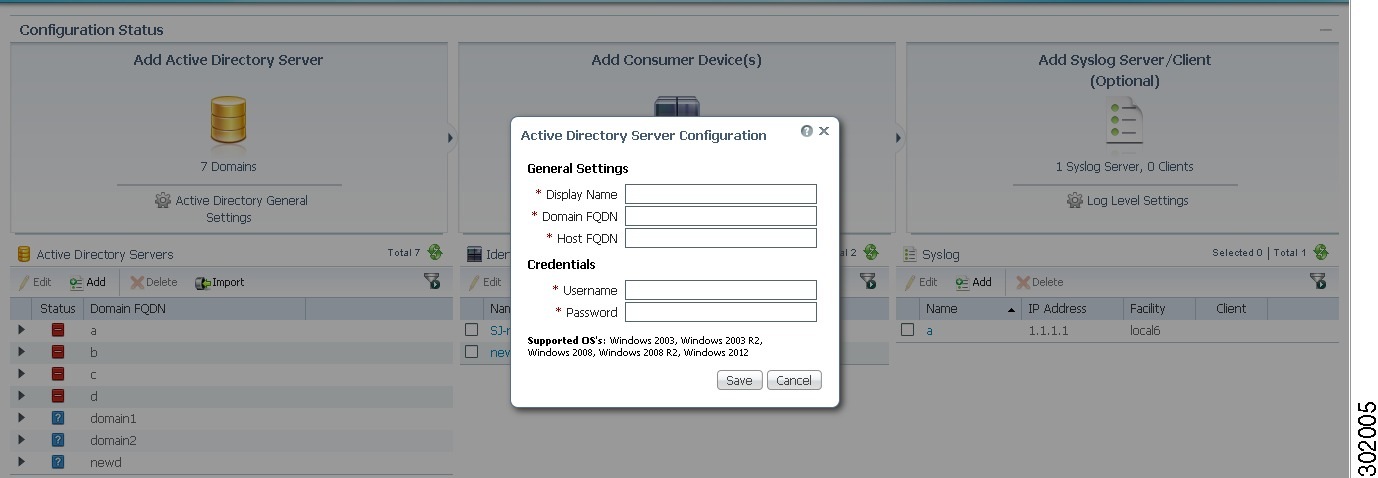Refresh the Active Directory Servers list

coord(435,252)
